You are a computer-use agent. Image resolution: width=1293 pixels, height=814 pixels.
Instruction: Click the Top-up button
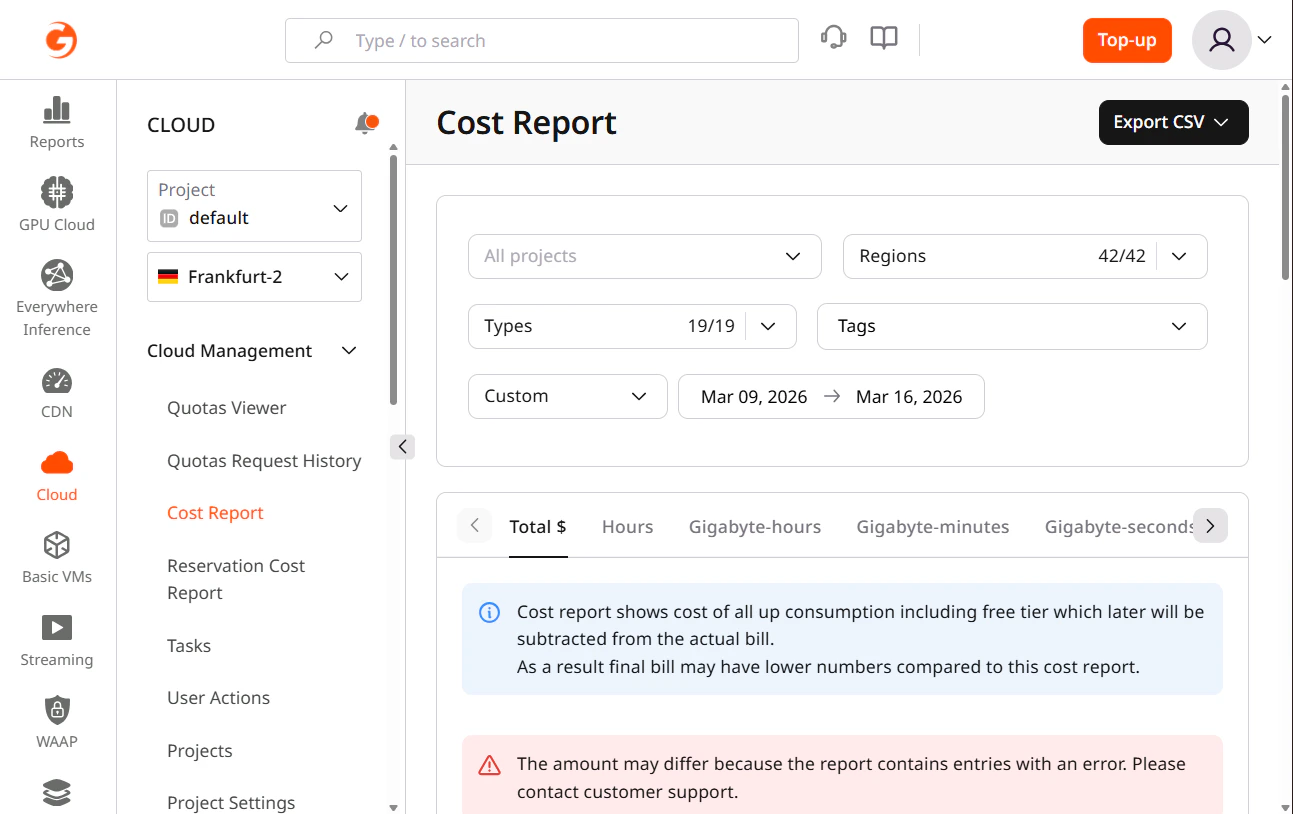(1127, 40)
